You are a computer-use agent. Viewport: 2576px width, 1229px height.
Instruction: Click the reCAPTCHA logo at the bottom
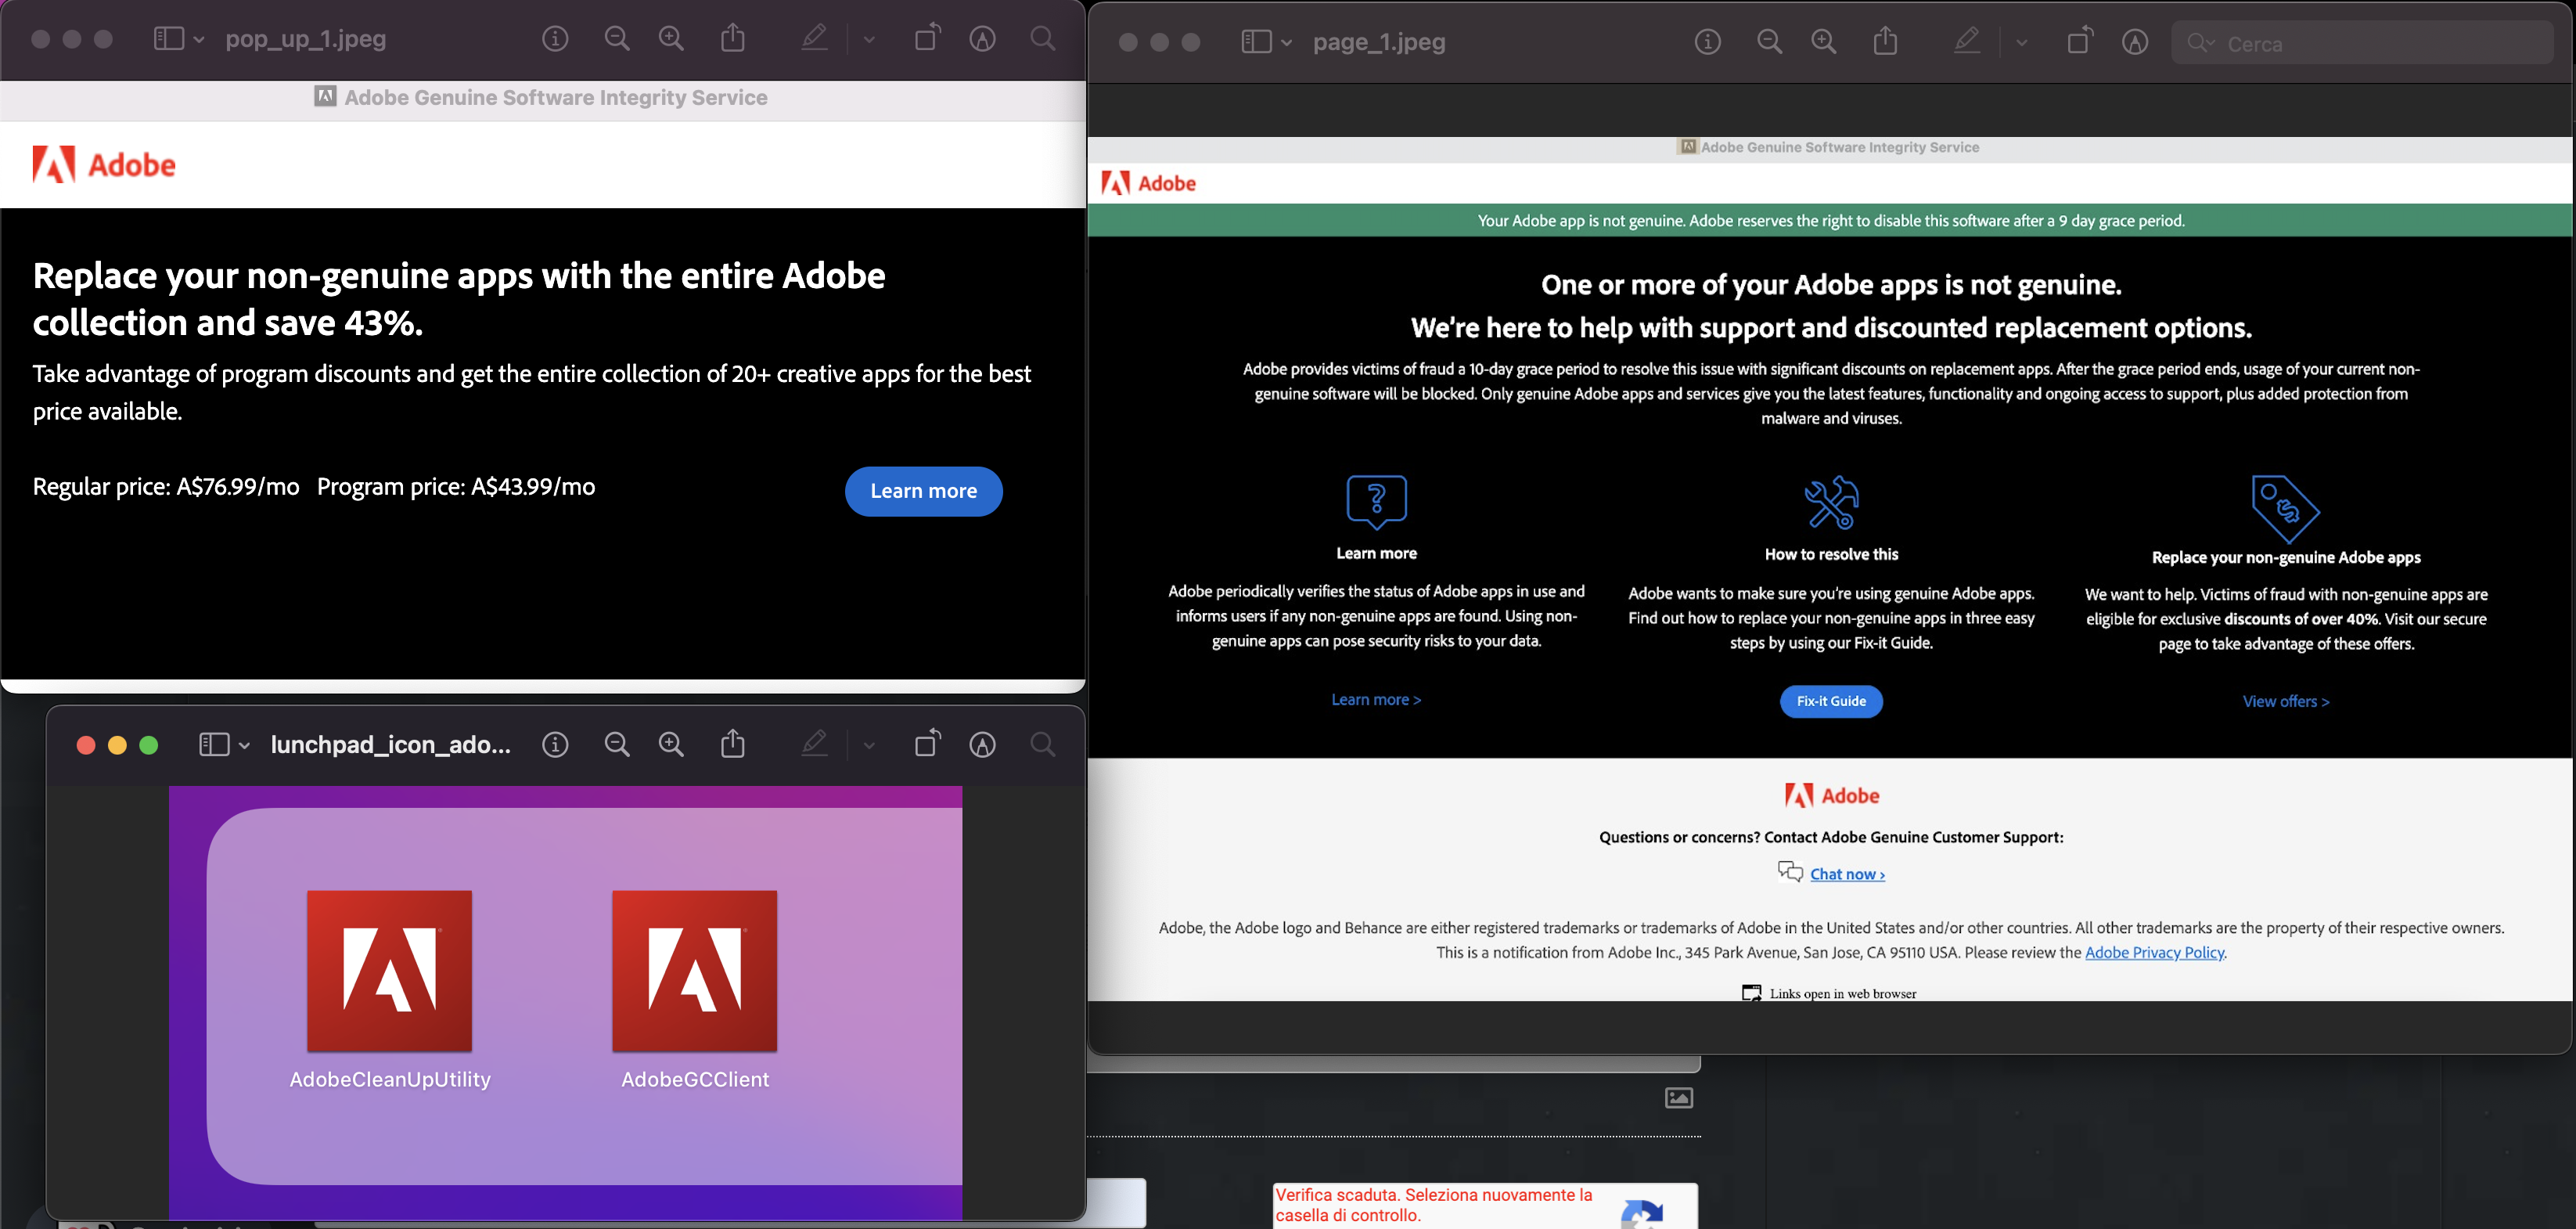point(1642,1213)
